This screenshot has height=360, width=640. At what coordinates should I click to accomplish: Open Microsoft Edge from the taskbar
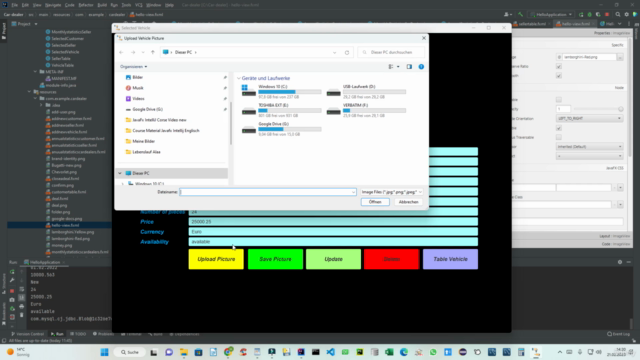pyautogui.click(x=404, y=352)
